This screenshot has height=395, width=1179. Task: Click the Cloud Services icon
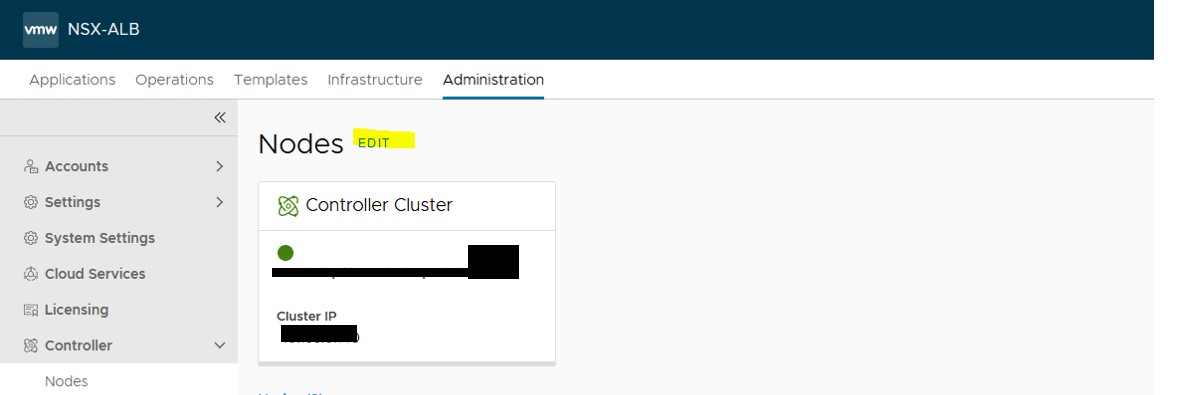point(31,274)
